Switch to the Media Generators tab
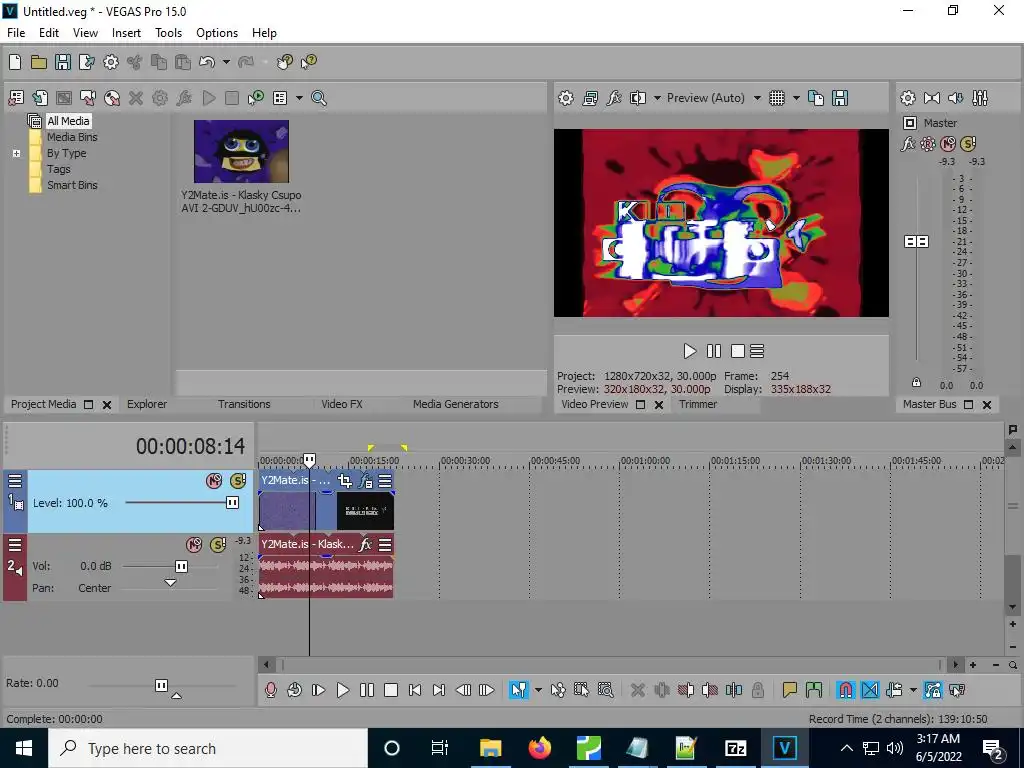The width and height of the screenshot is (1024, 768). 456,404
